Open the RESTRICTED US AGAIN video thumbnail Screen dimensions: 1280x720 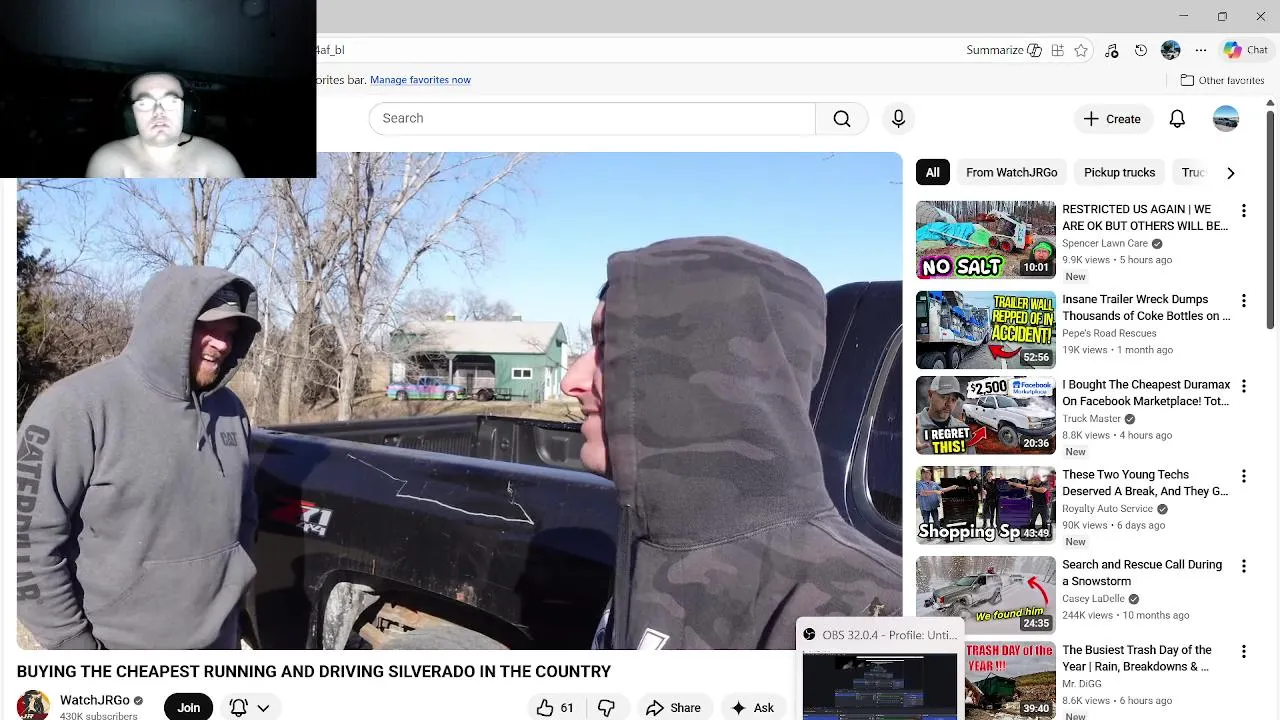click(x=986, y=240)
